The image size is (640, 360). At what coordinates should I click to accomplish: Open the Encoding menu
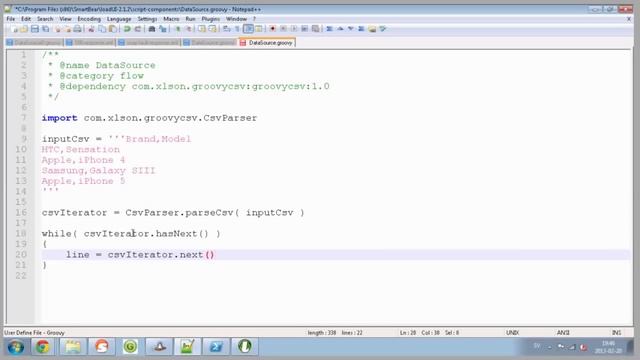click(x=89, y=19)
